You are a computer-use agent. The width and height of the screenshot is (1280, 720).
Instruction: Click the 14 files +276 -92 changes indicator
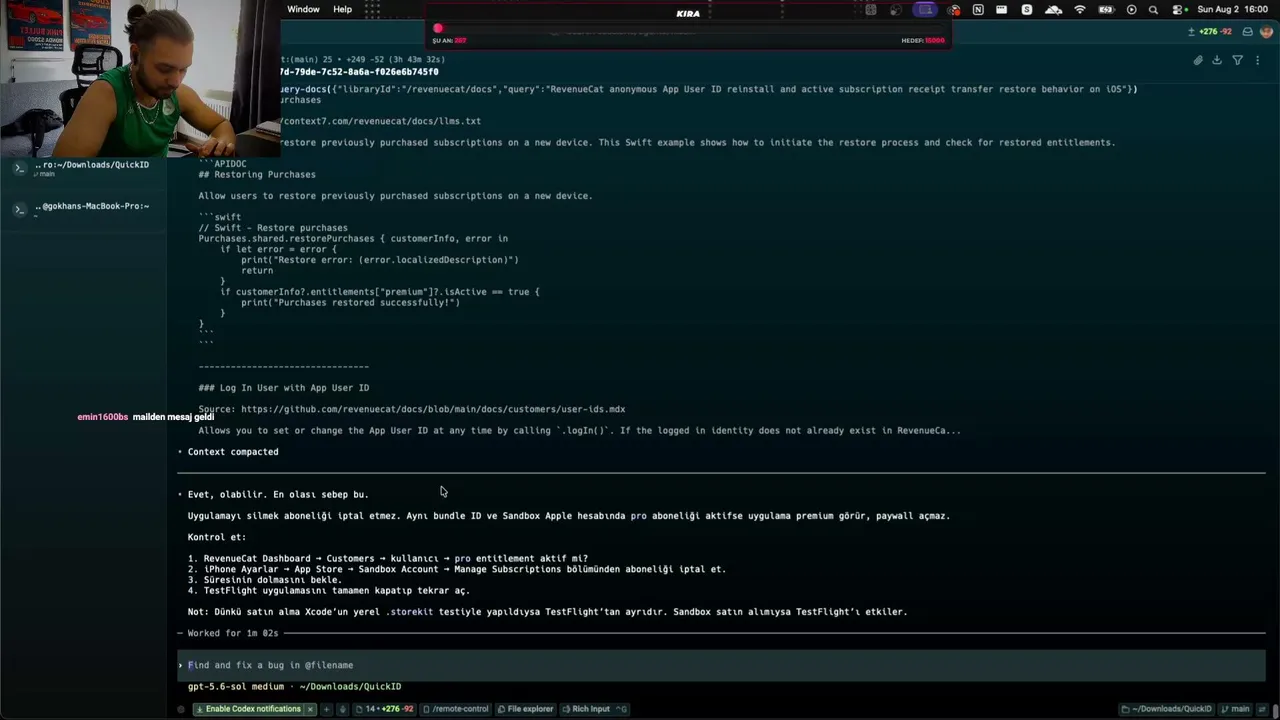tap(384, 709)
